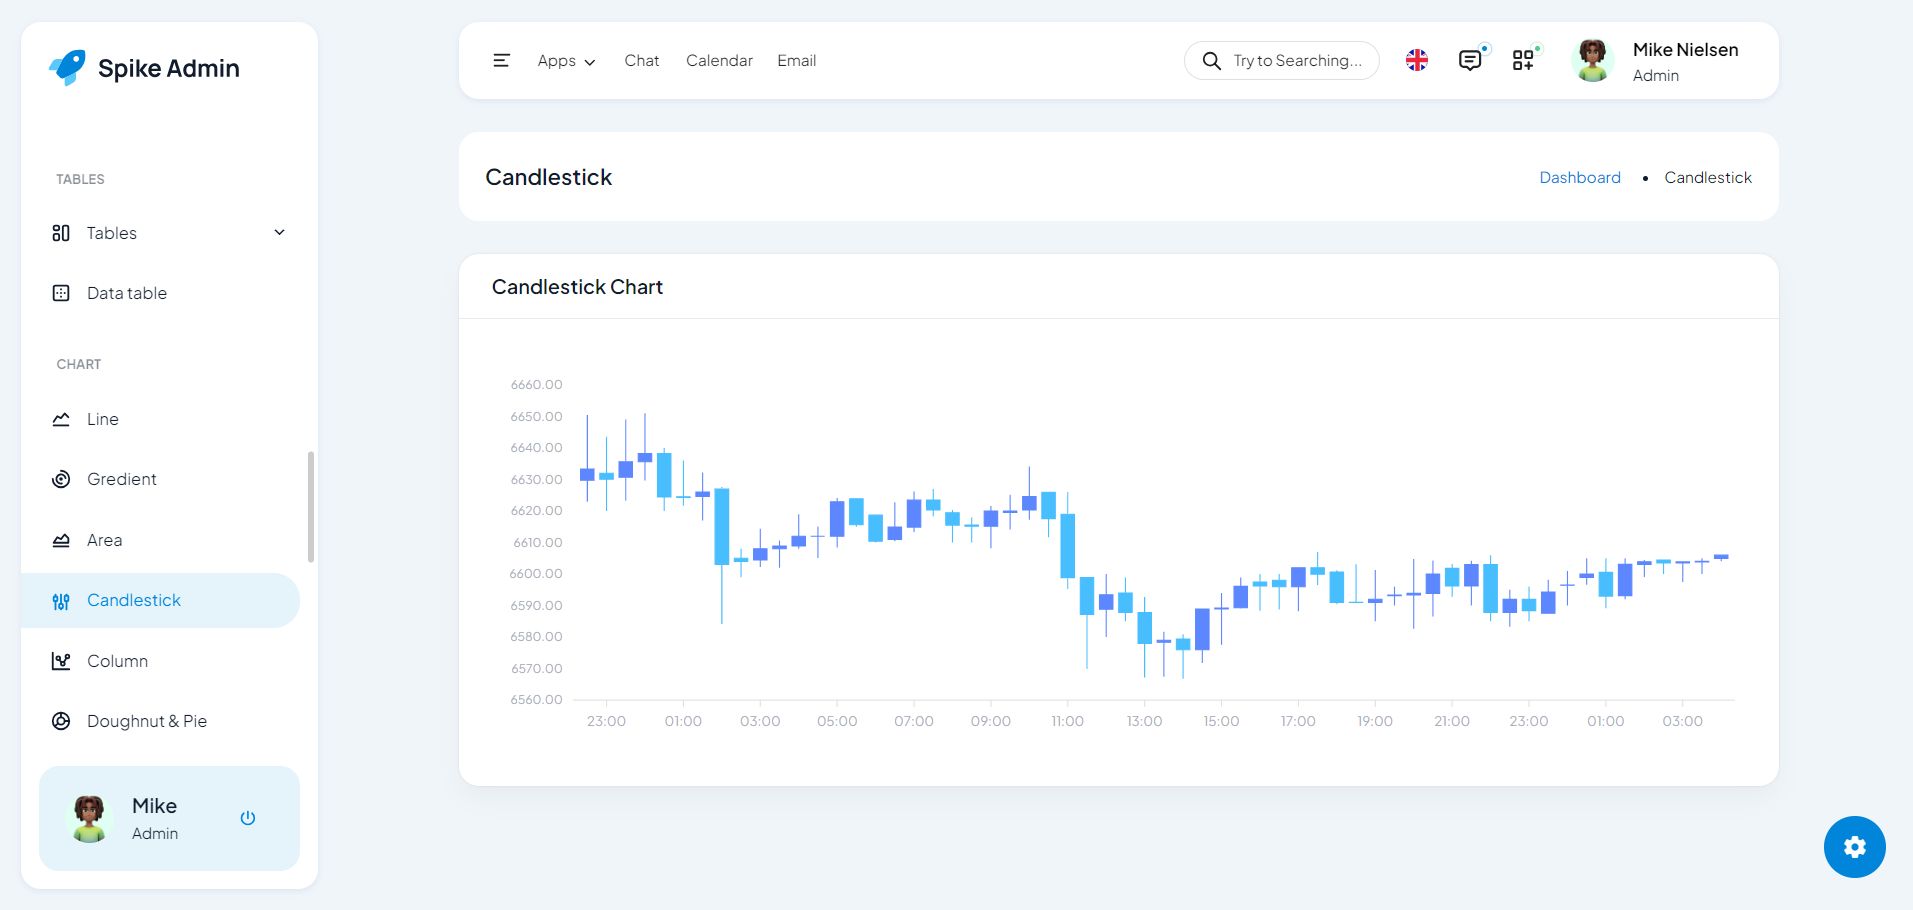Open the apps grid shortcut icon
1913x910 pixels.
[x=1522, y=61]
